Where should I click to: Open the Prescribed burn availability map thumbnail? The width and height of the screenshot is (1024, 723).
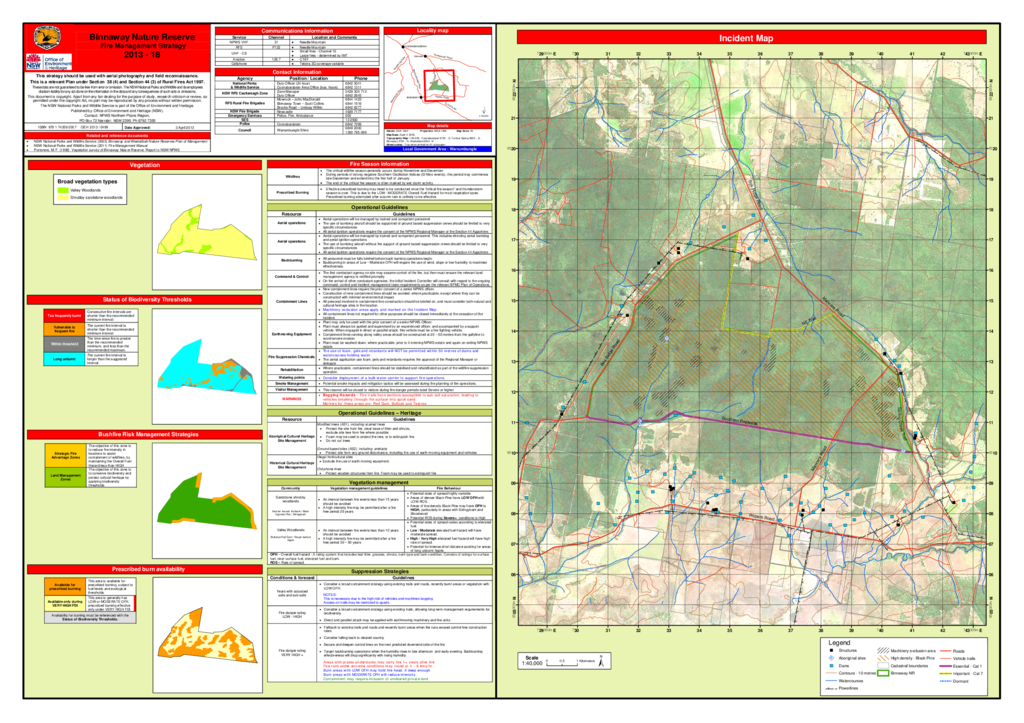point(207,635)
